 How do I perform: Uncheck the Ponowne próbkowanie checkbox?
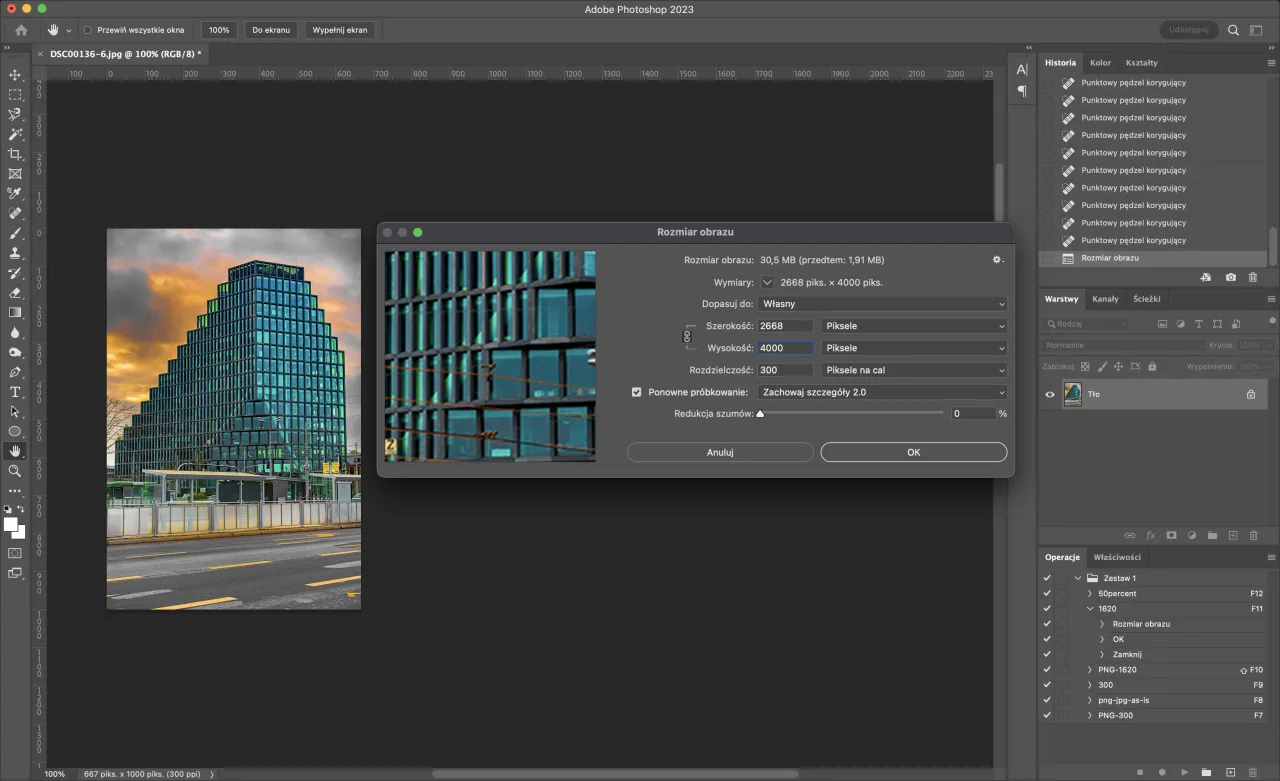[x=637, y=392]
